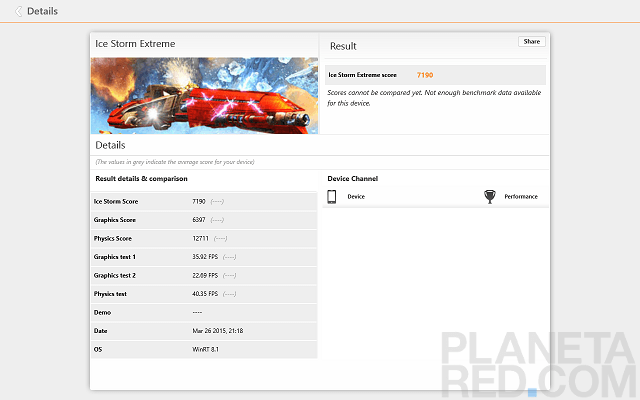Screen dimensions: 640x400
Task: Open the Ice Storm Extreme spaceship image
Action: (x=204, y=95)
